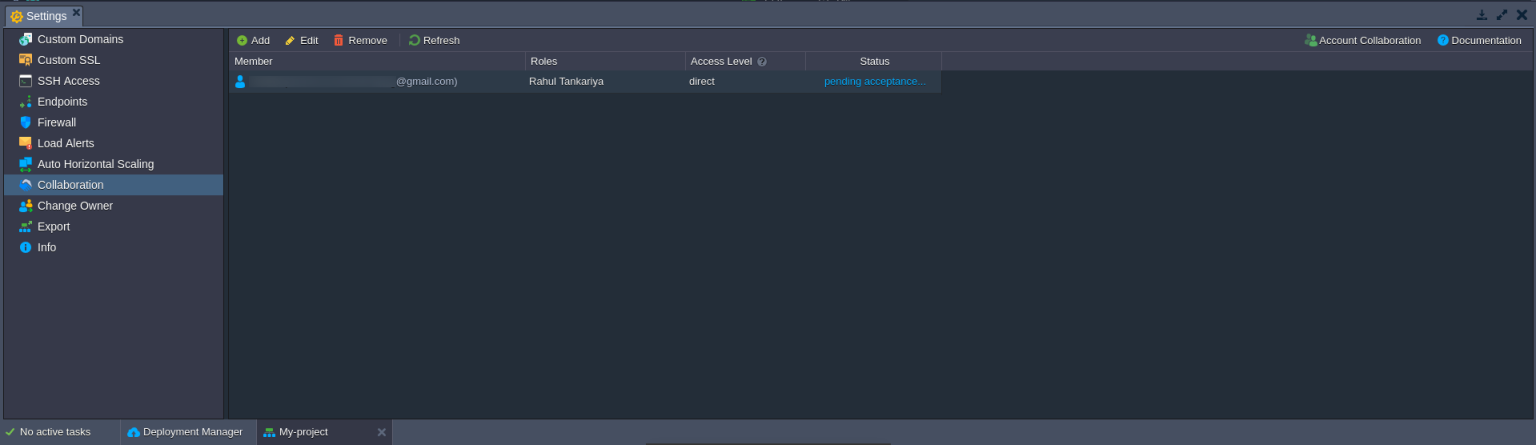
Task: Click the Collaboration icon
Action: coord(25,185)
